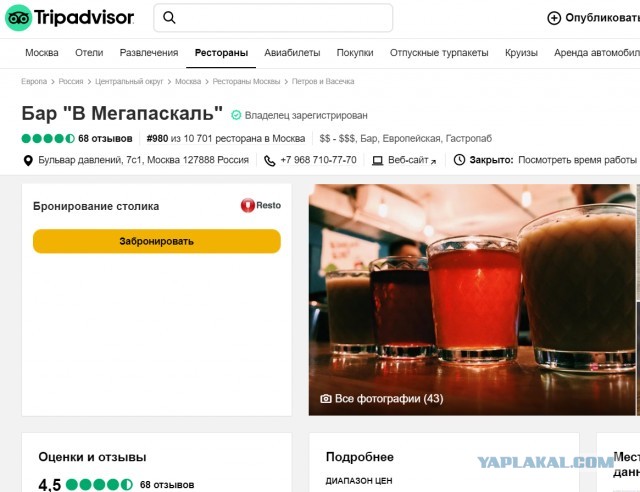Focus the Tripadvisor search field

pyautogui.click(x=273, y=18)
